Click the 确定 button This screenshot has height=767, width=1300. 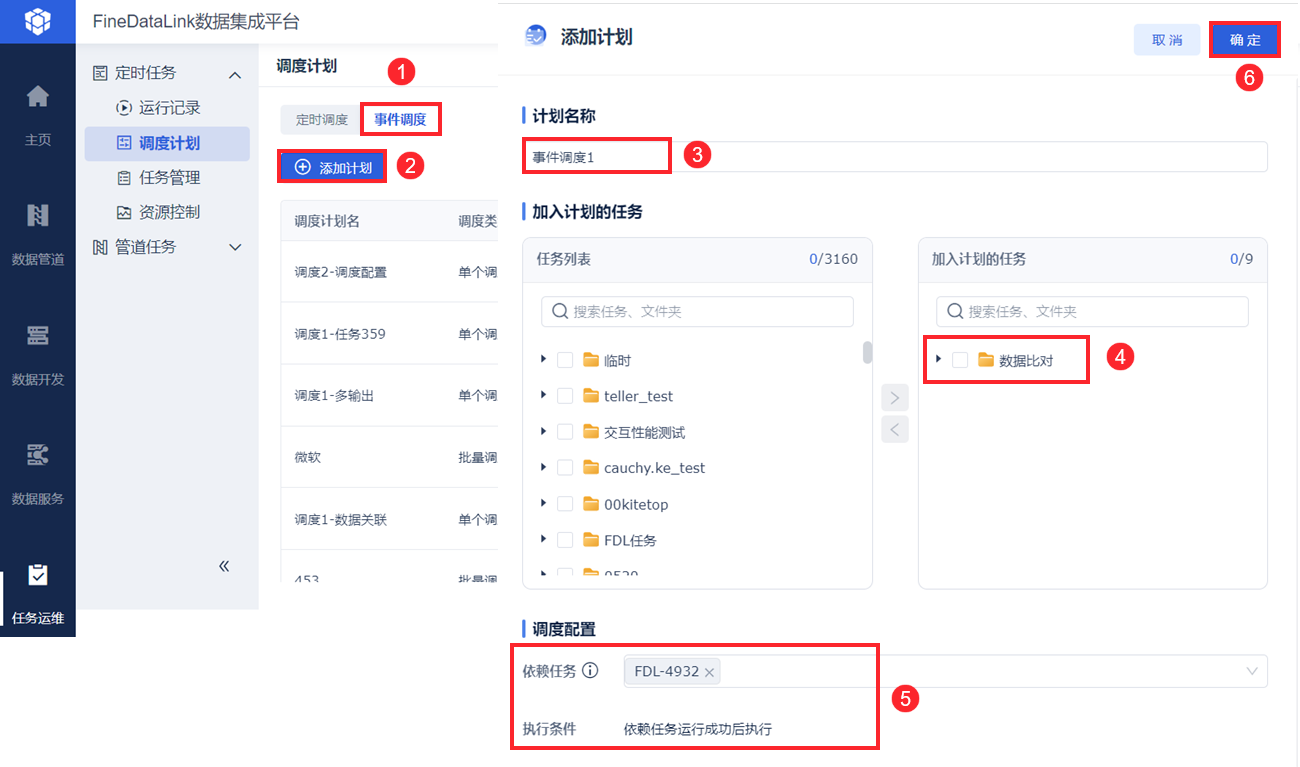pos(1245,40)
